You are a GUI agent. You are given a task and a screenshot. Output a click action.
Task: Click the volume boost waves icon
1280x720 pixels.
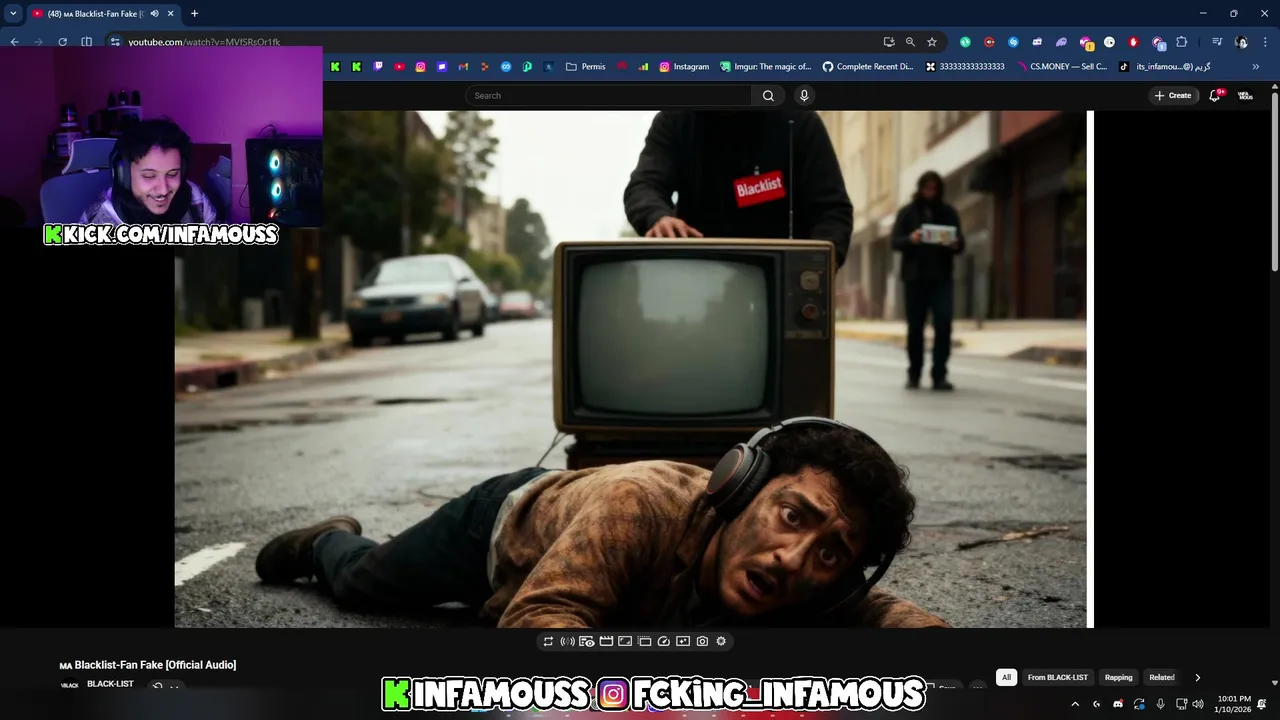pos(567,641)
